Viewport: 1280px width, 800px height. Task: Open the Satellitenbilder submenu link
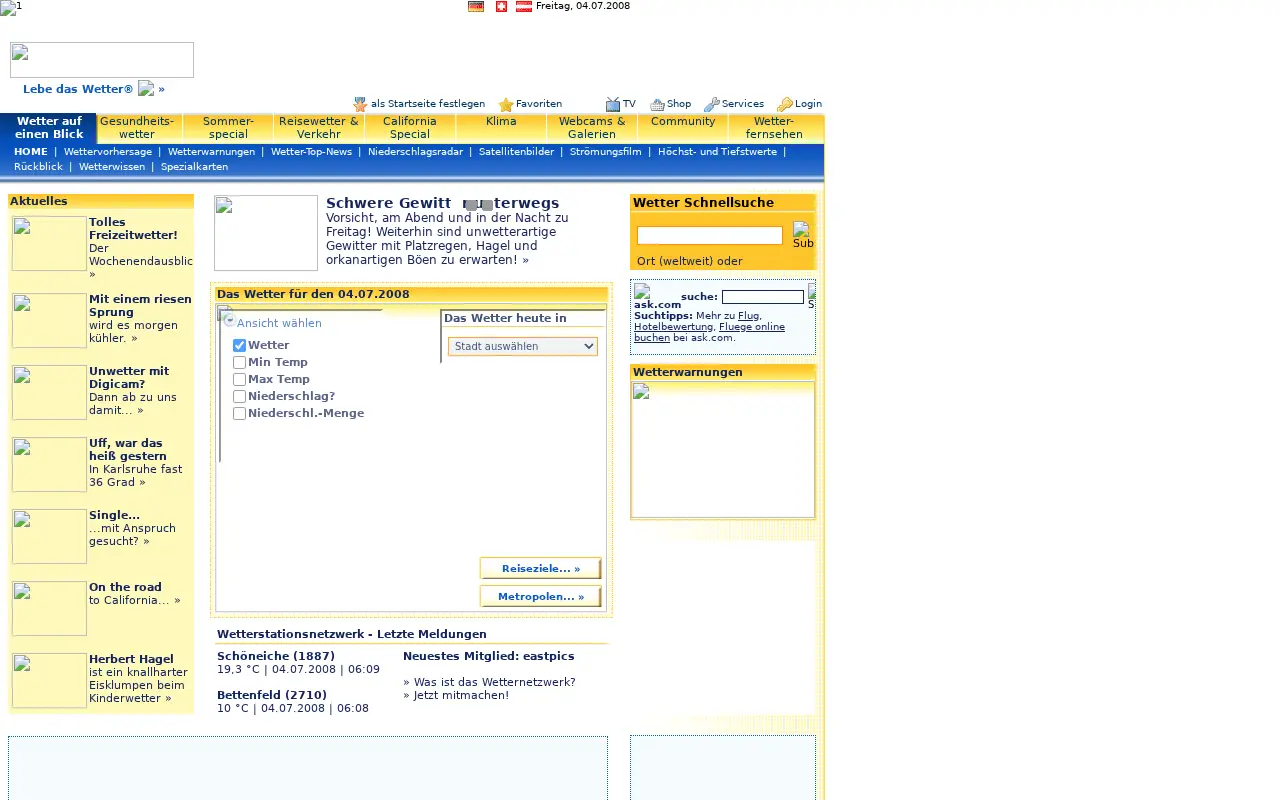516,152
